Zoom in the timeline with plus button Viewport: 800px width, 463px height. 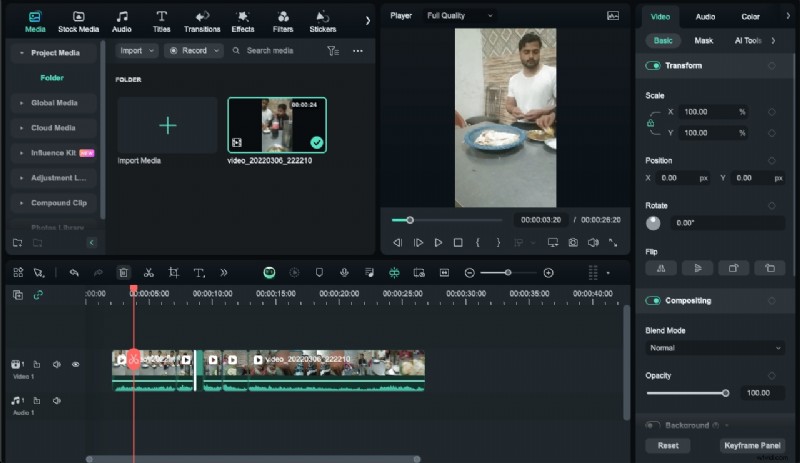[x=548, y=273]
